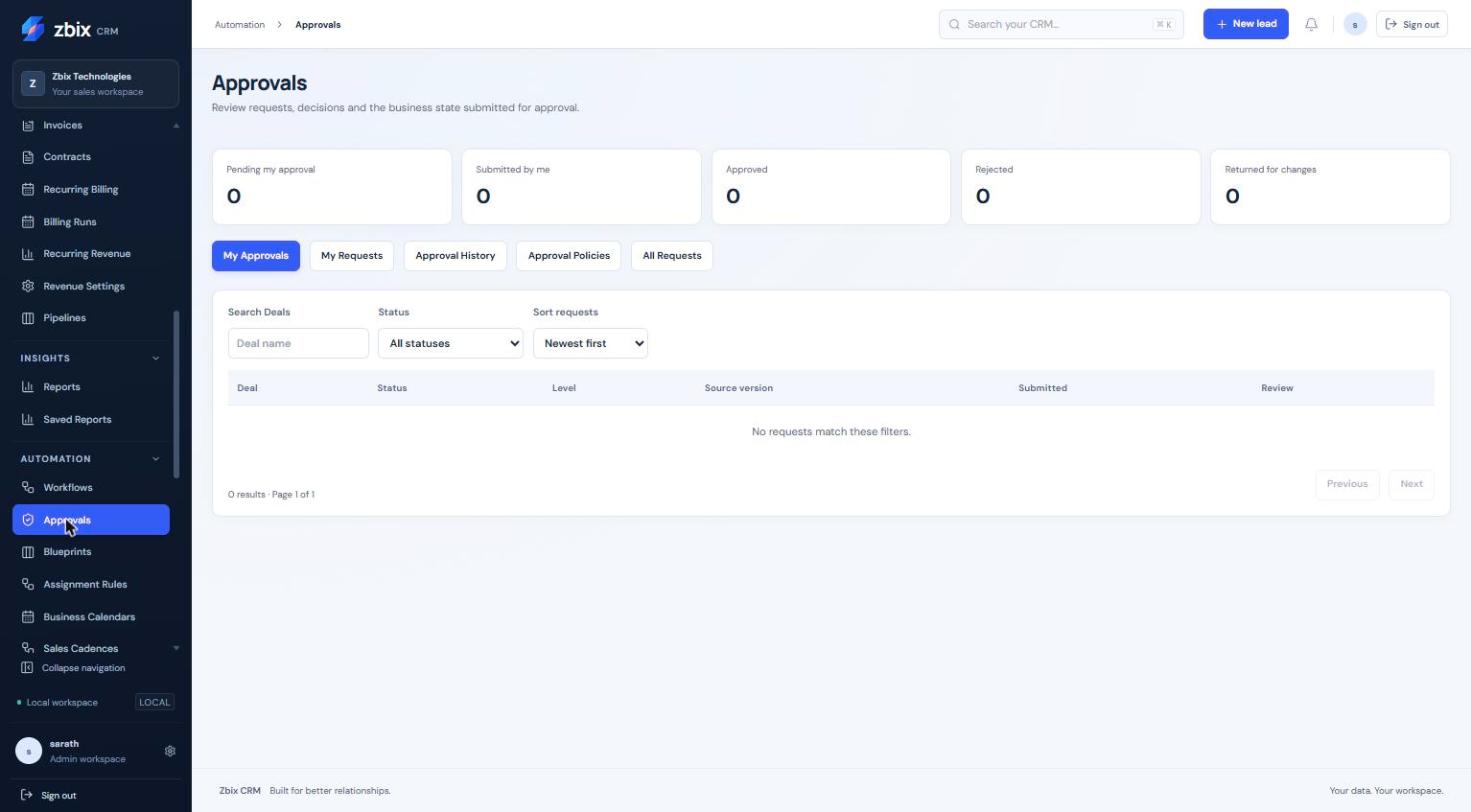The image size is (1471, 812).
Task: Open Reports chart icon
Action: tap(28, 387)
